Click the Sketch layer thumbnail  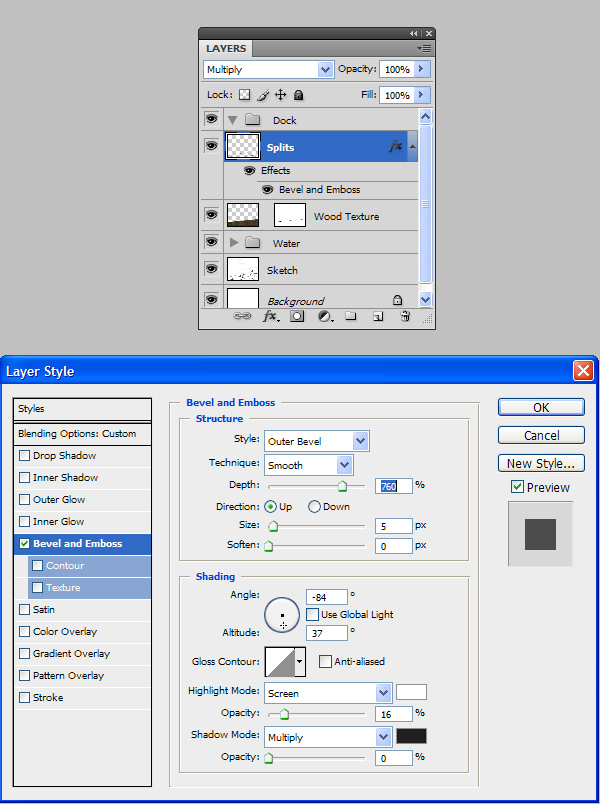[243, 270]
